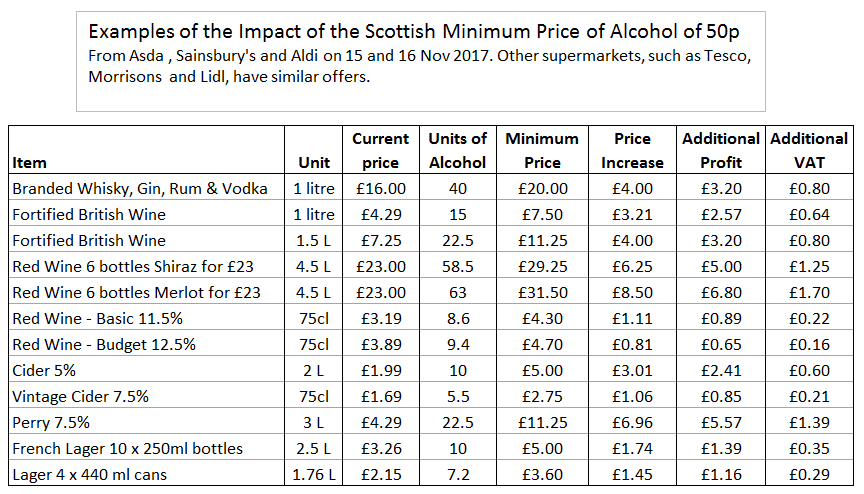Select the Item column header
Image resolution: width=864 pixels, height=494 pixels.
30,162
